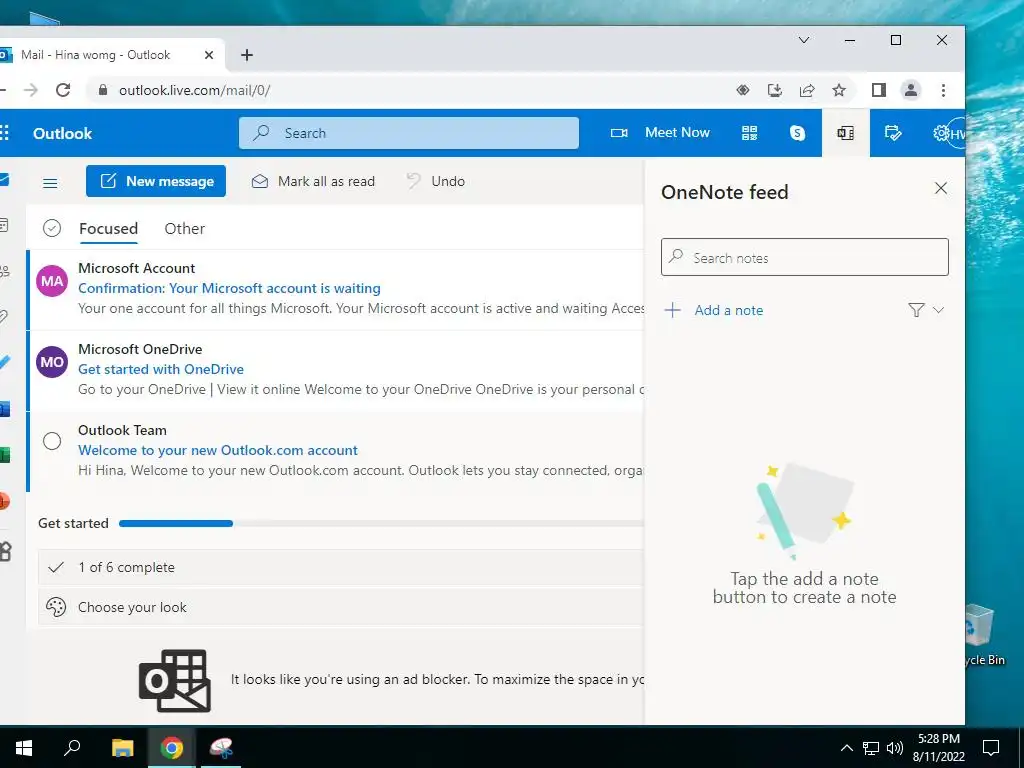Click the Choose your look option

coord(341,607)
